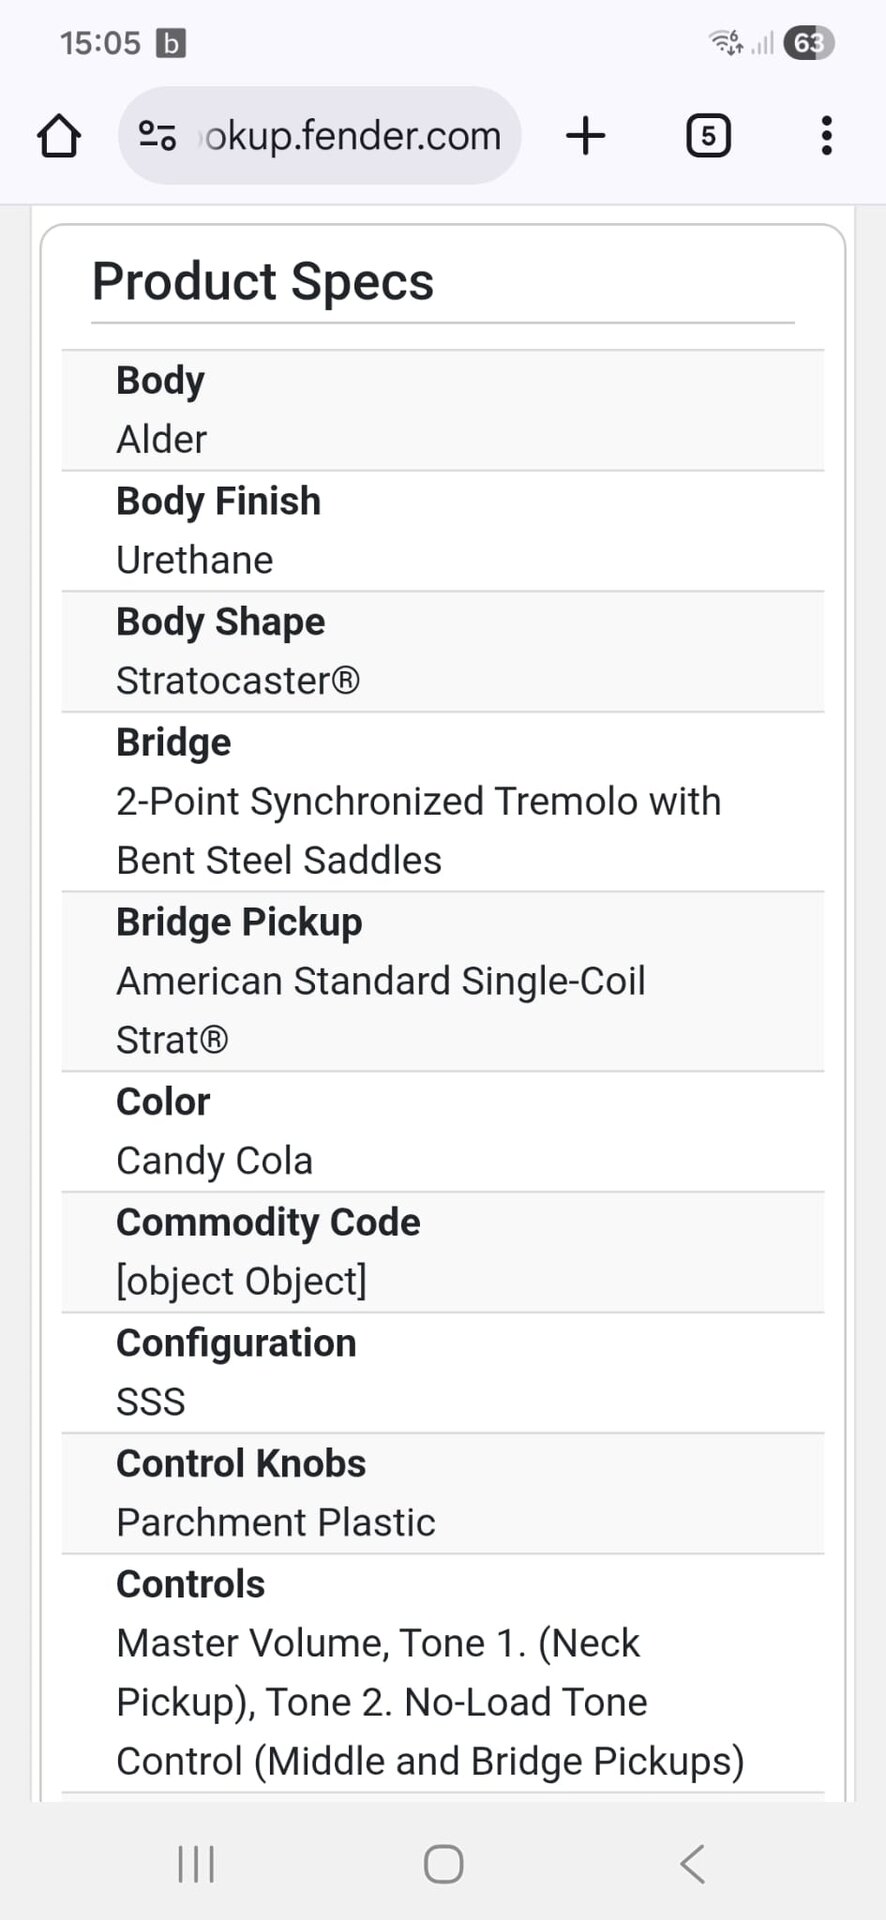
Task: Tap the Stratocaster body shape value
Action: 238,681
